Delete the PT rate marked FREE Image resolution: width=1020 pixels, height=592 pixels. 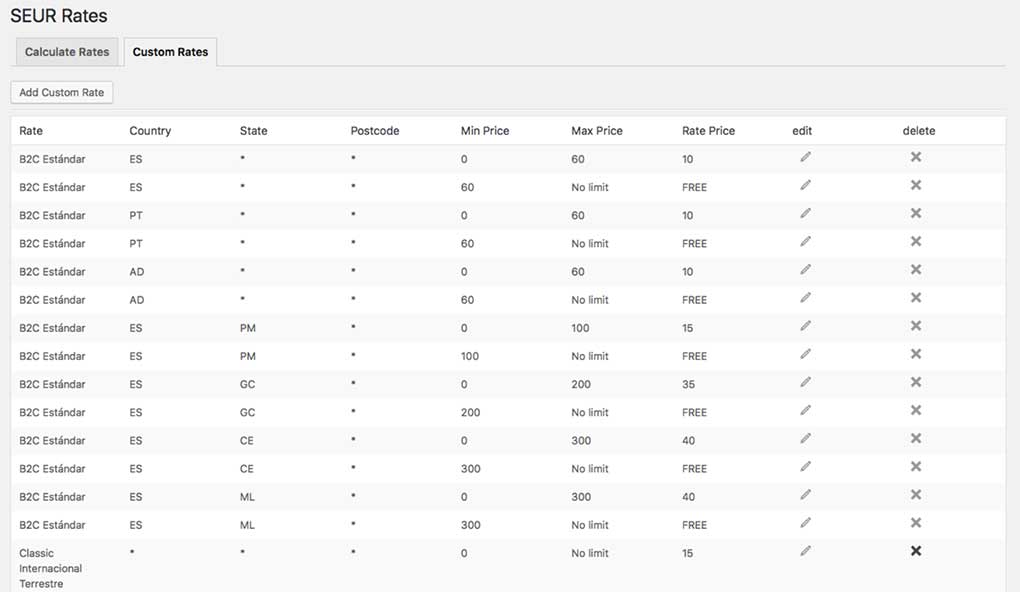click(x=915, y=242)
